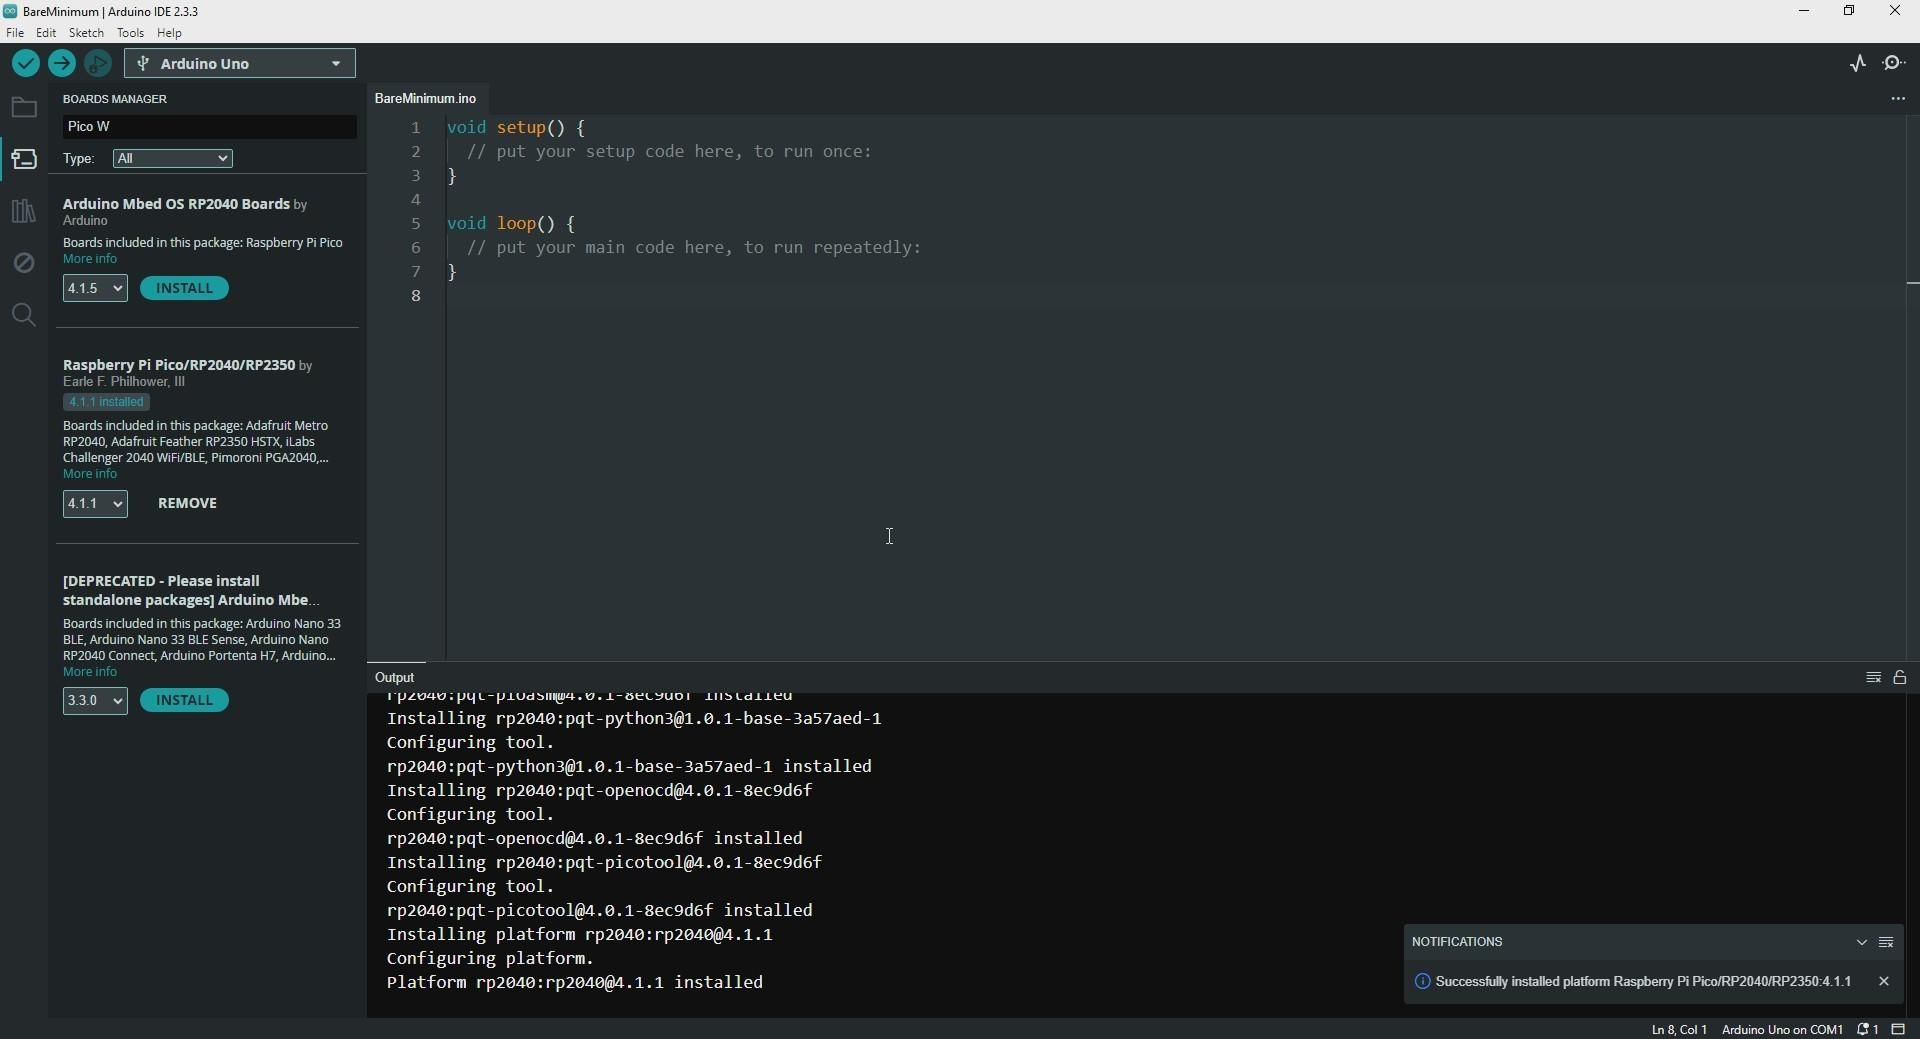Start debugging with the debug icon

98,64
